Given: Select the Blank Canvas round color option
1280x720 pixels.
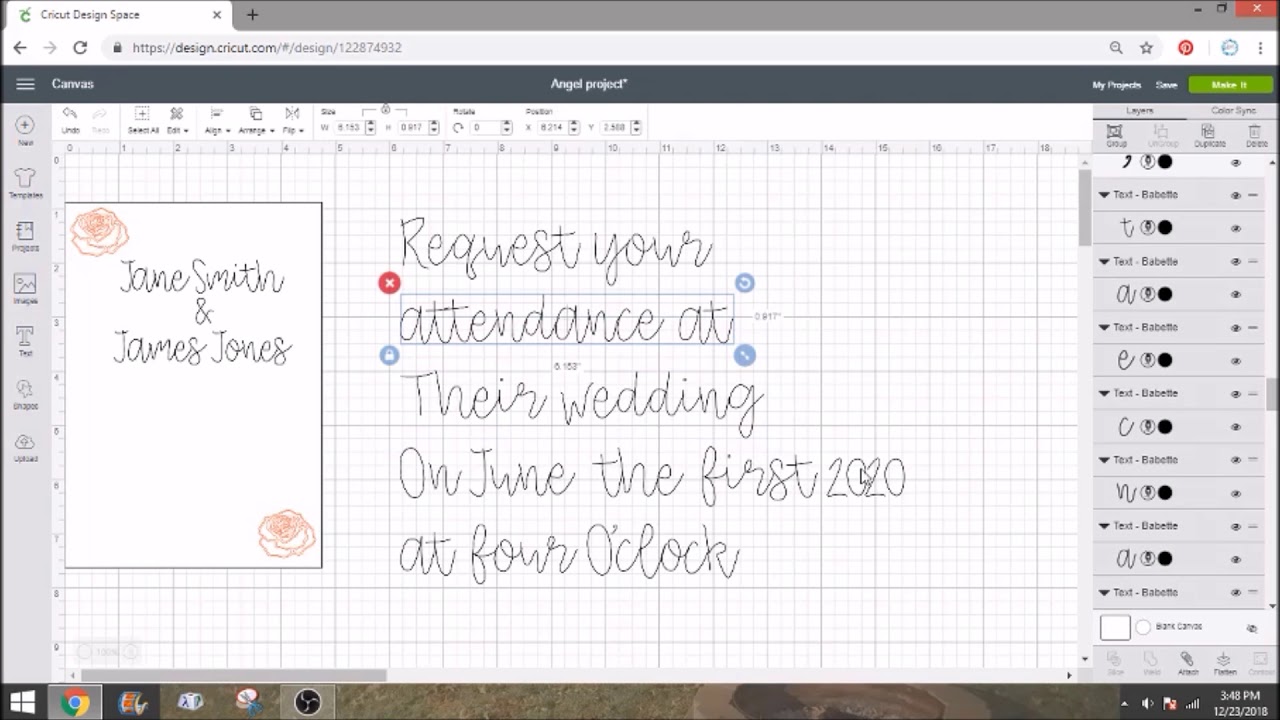Looking at the screenshot, I should pyautogui.click(x=1143, y=627).
